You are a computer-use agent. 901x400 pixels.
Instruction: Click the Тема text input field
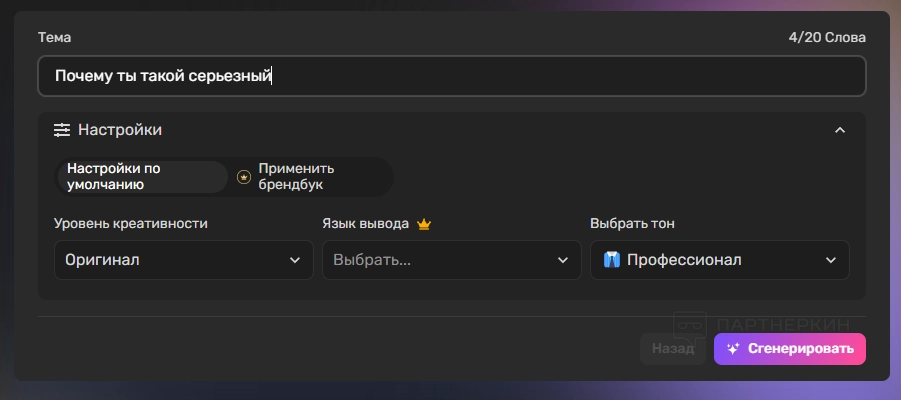(452, 76)
